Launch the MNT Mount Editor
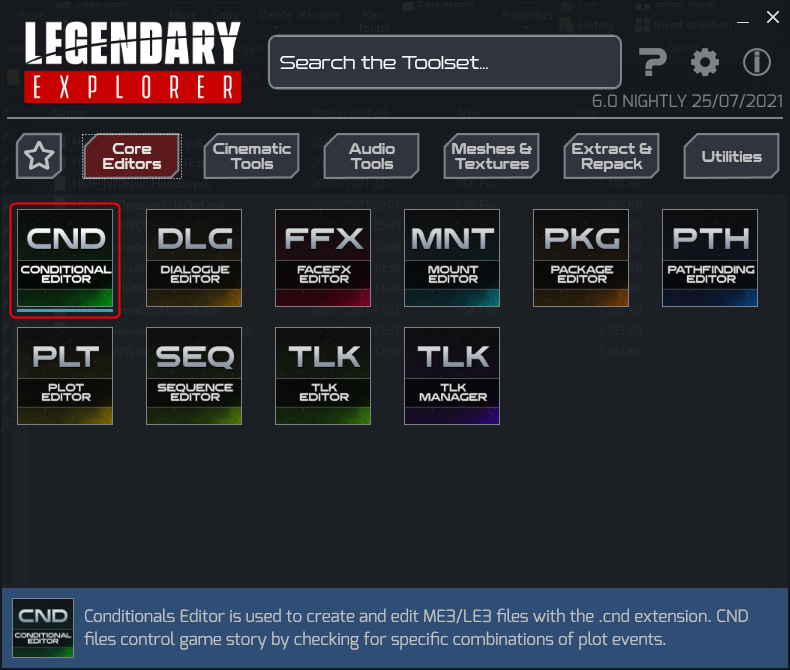The width and height of the screenshot is (790, 670). click(452, 258)
